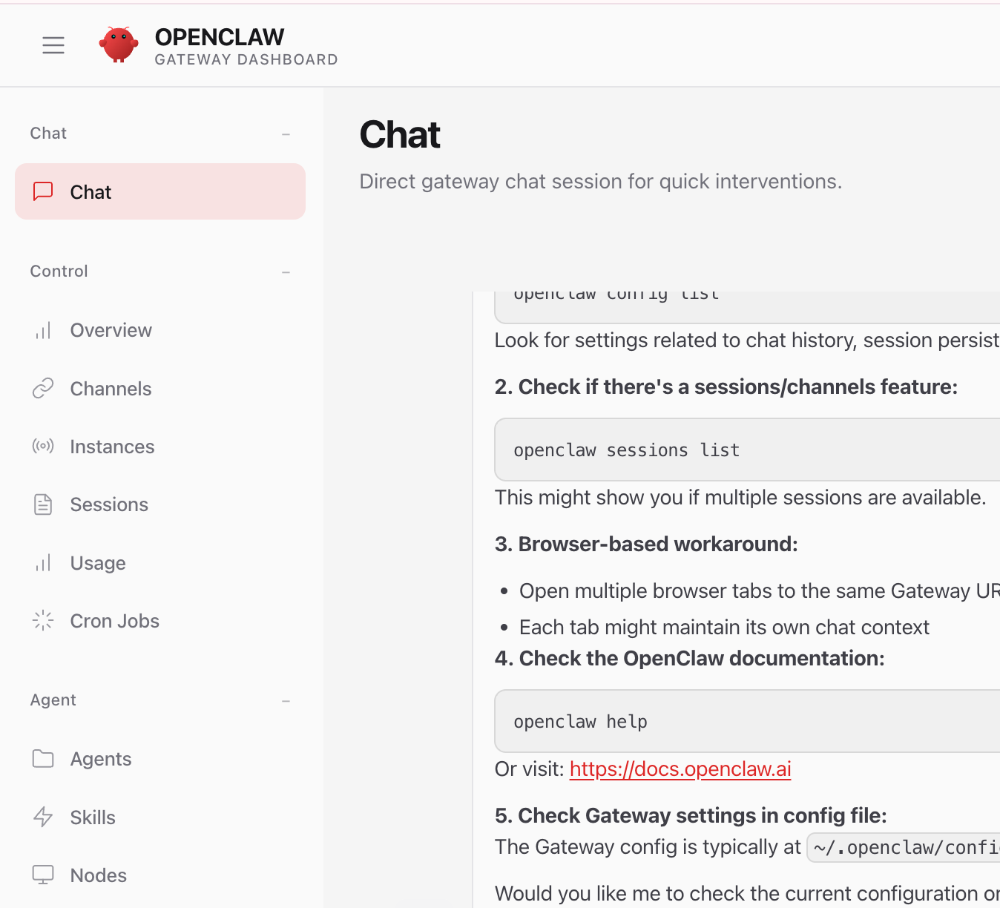Toggle the hamburger sidebar menu

point(53,45)
